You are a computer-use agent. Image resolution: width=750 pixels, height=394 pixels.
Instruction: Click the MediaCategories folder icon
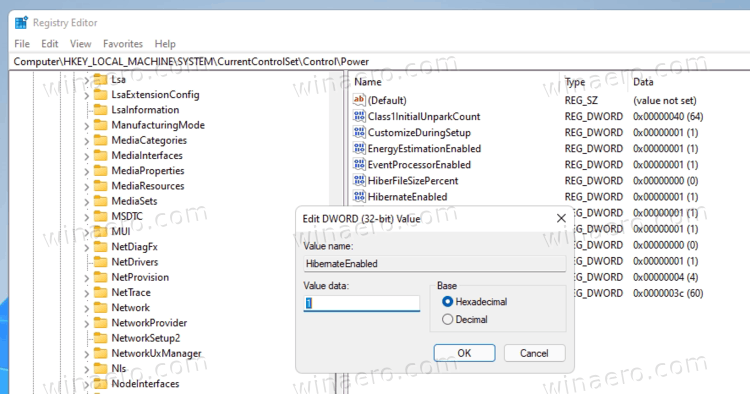(100, 140)
